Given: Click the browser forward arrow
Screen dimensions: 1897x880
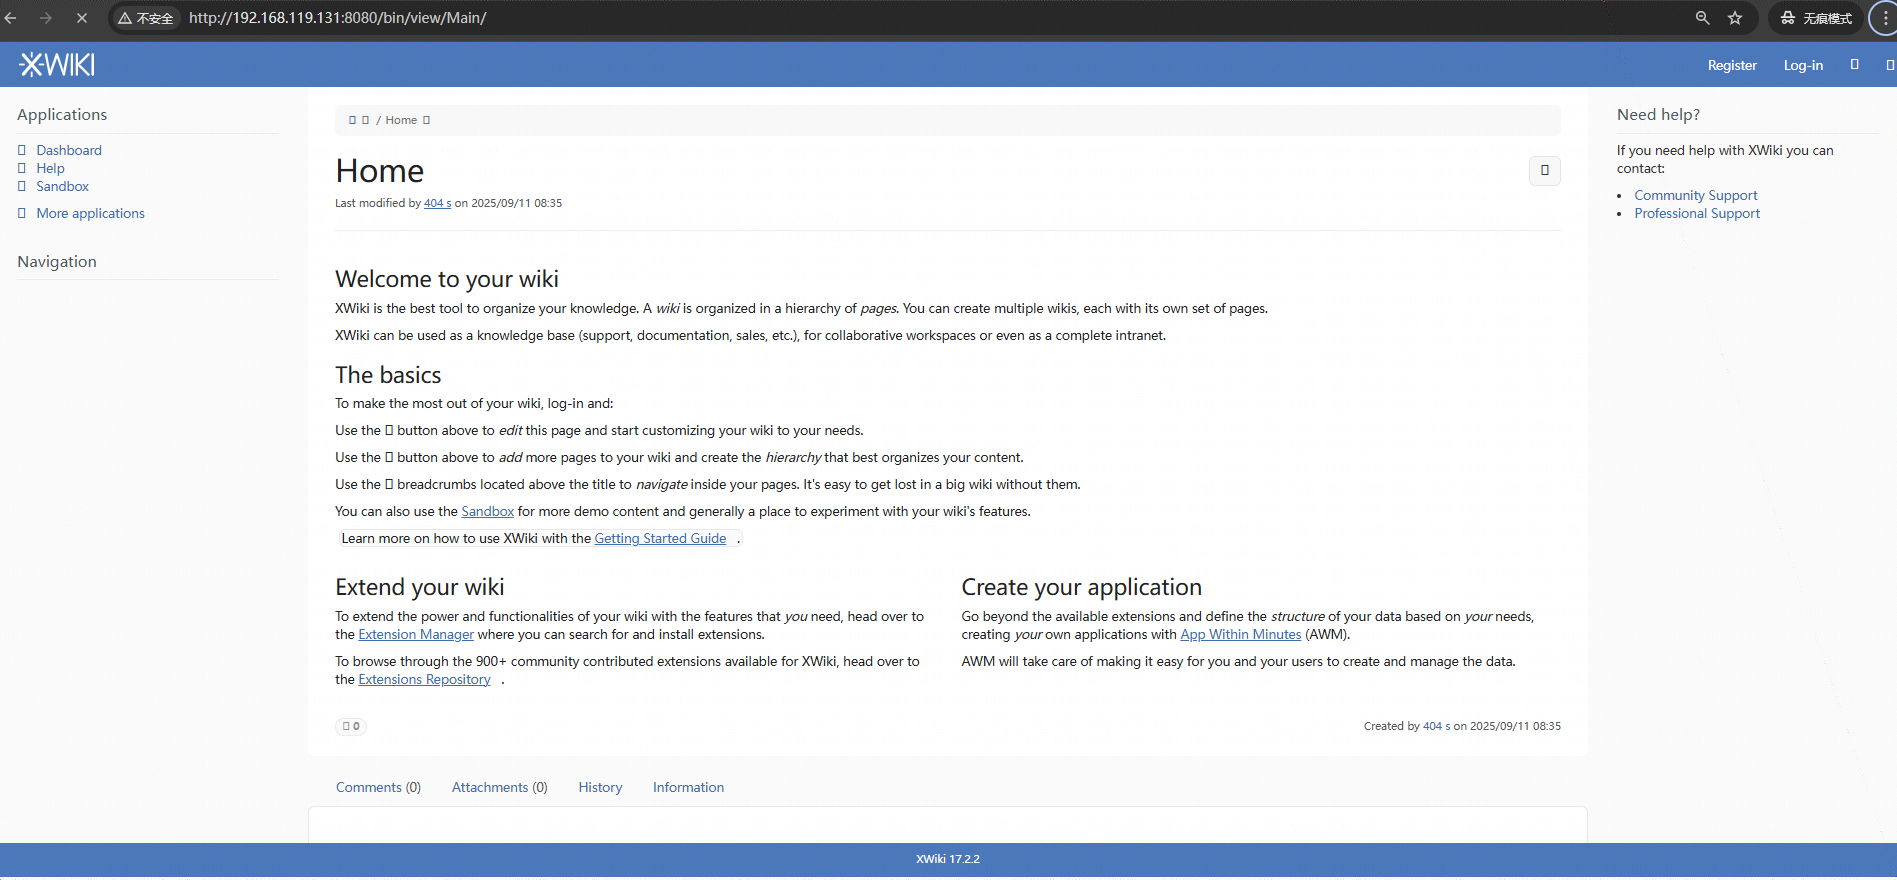Looking at the screenshot, I should point(46,18).
